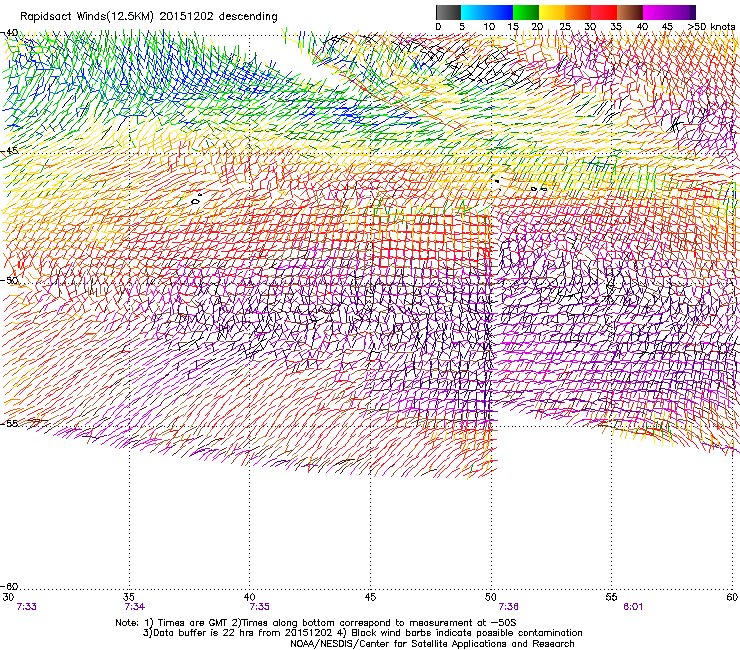The image size is (740, 650).
Task: Select the '8:01' time stamp
Action: pyautogui.click(x=633, y=607)
